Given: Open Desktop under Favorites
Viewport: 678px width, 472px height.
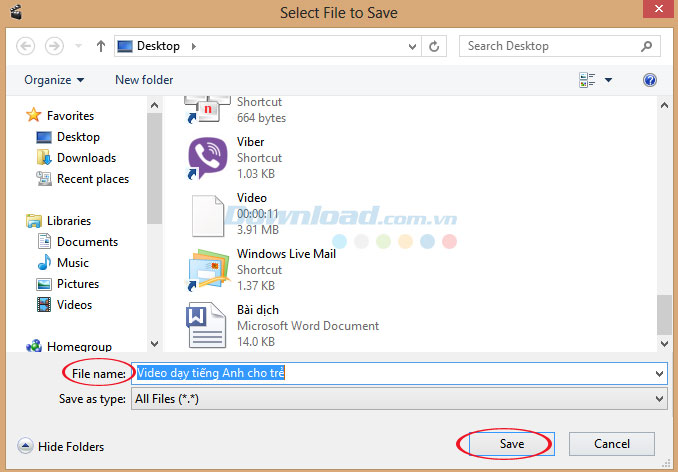Looking at the screenshot, I should click(x=78, y=137).
